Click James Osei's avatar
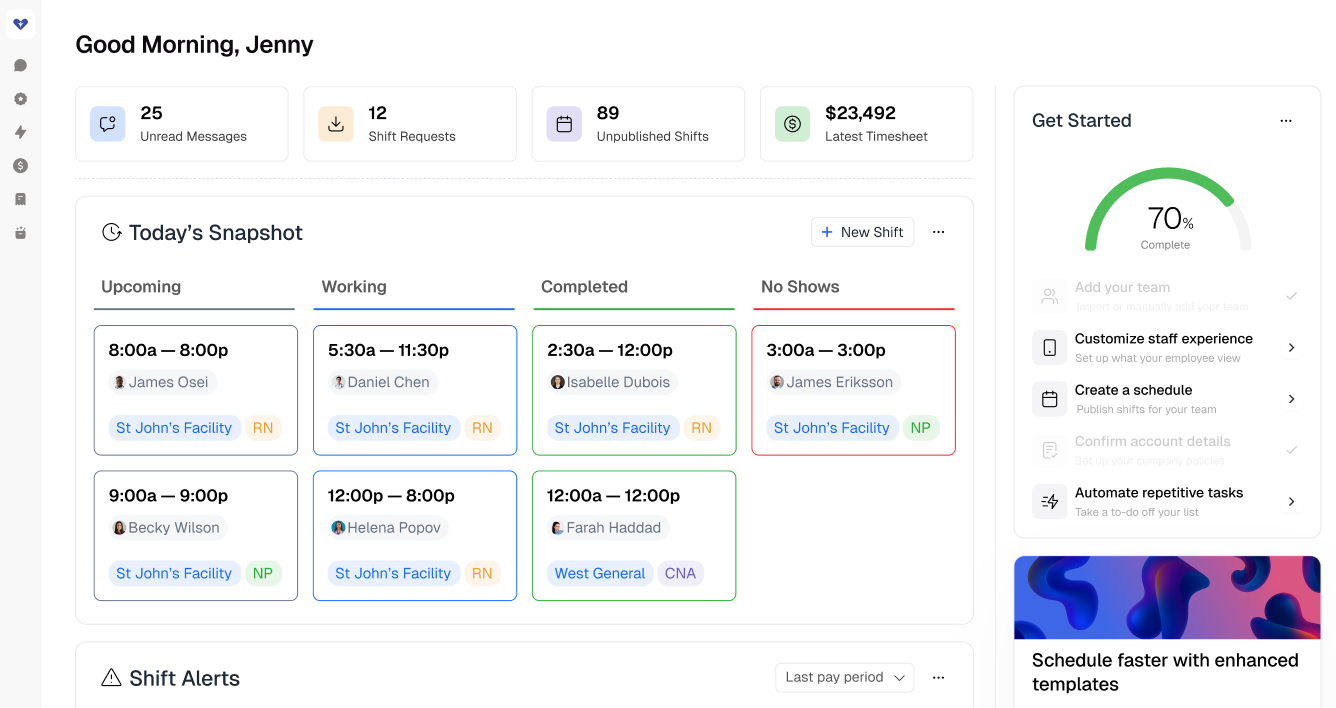Screen dimensions: 1336x708 pyautogui.click(x=120, y=382)
